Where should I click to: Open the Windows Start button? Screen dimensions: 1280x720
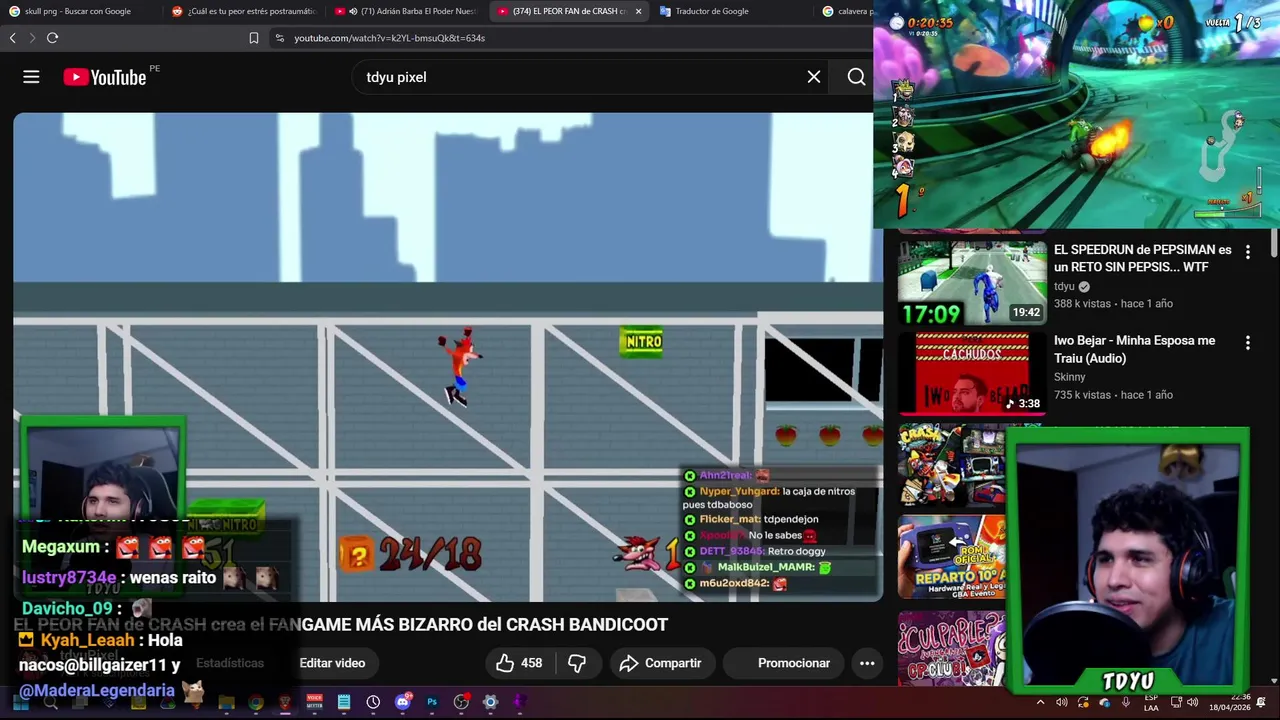coord(20,702)
